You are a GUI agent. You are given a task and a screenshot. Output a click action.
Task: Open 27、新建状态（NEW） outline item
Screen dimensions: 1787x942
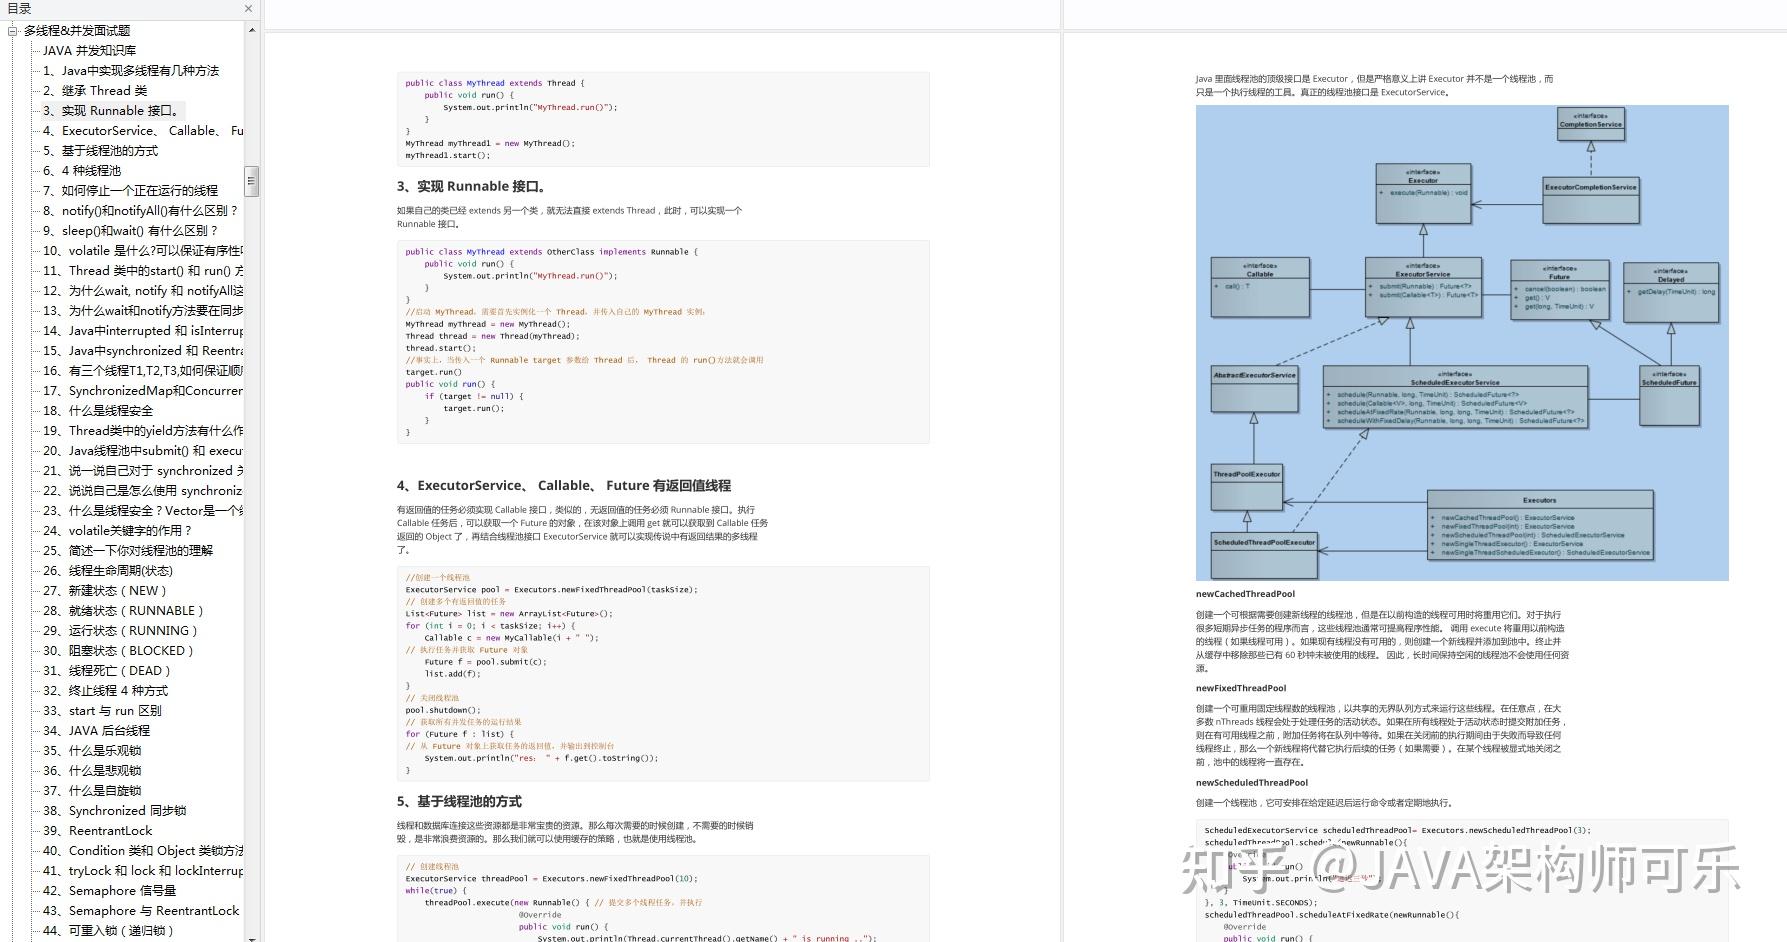click(x=105, y=591)
